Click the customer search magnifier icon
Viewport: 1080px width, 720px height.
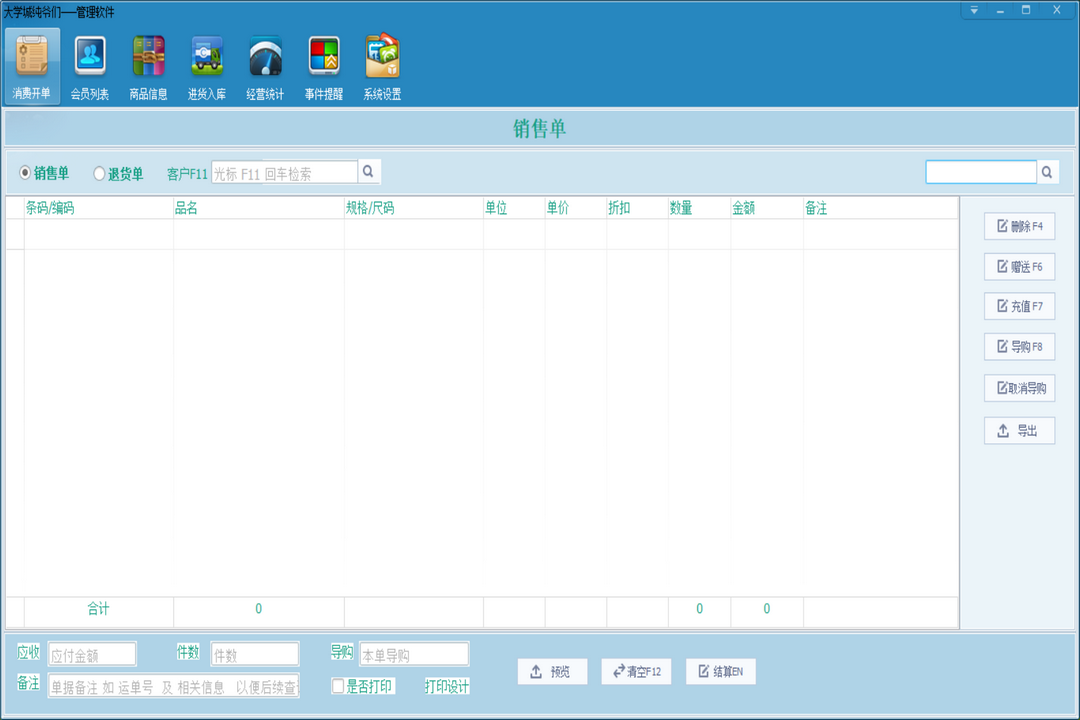[x=368, y=171]
